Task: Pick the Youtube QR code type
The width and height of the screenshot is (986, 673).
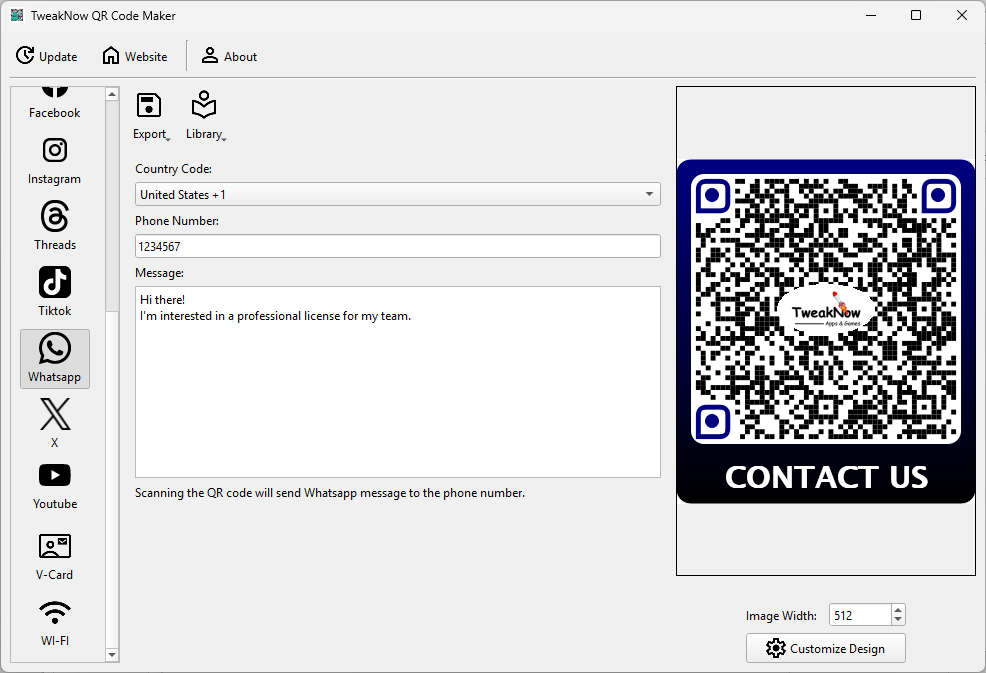Action: coord(55,486)
